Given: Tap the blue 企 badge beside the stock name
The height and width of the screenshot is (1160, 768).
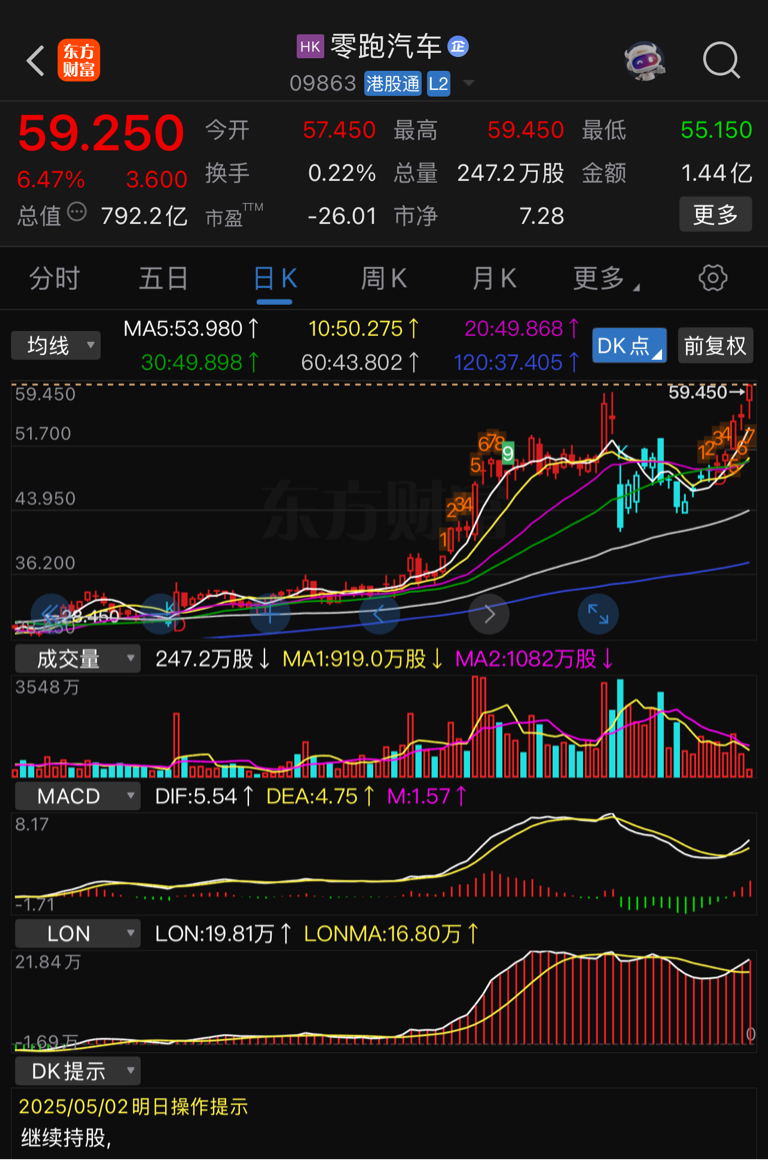Looking at the screenshot, I should tap(459, 47).
